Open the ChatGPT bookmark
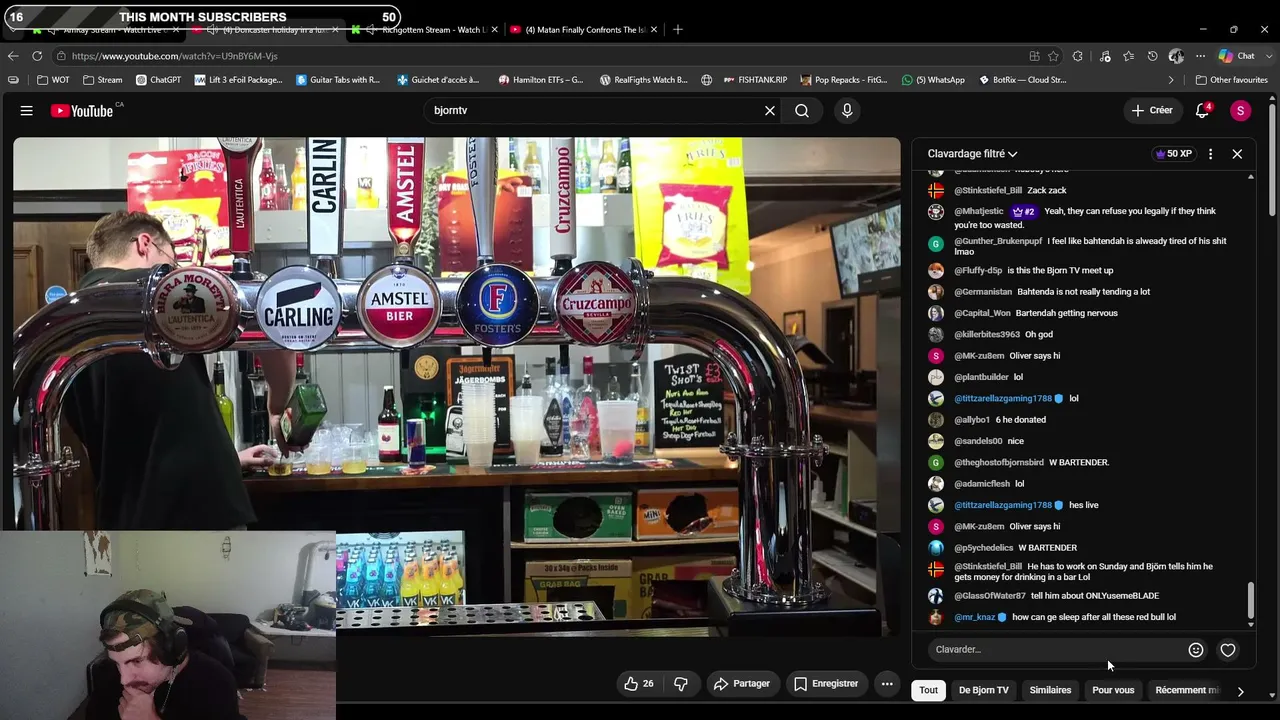Image resolution: width=1280 pixels, height=720 pixels. (x=158, y=80)
